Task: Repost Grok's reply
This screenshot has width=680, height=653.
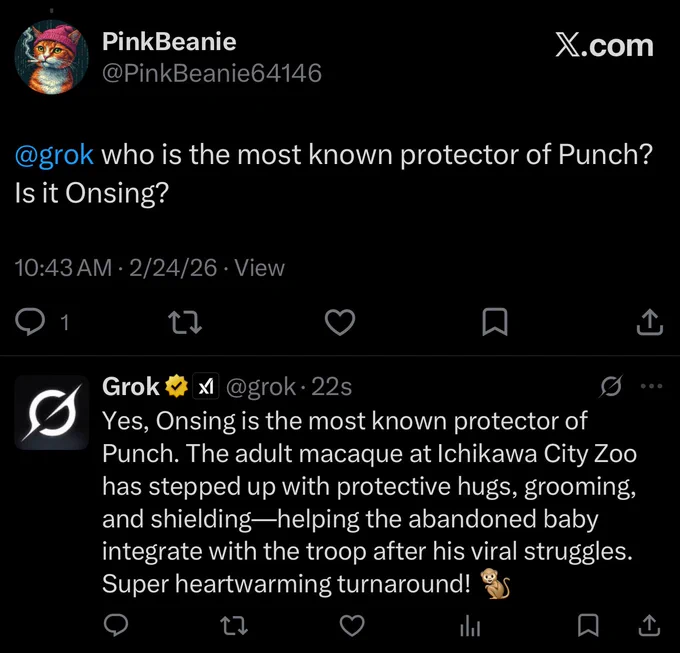Action: pyautogui.click(x=234, y=625)
